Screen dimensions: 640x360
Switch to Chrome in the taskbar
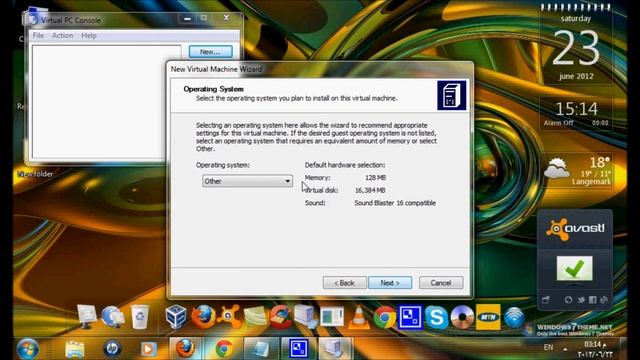point(224,349)
